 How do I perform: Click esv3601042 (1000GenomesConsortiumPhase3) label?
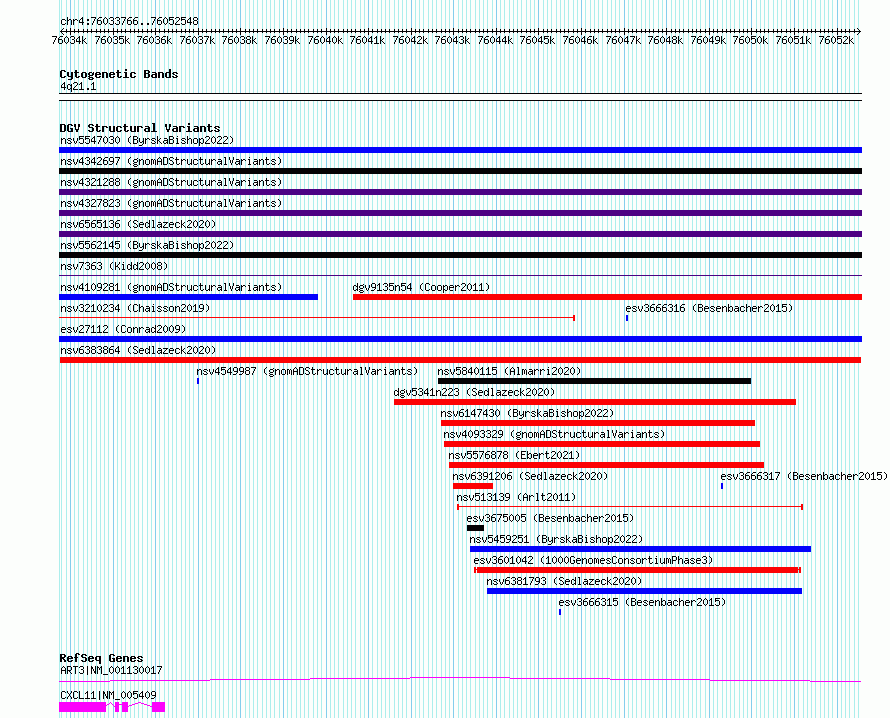tap(593, 560)
